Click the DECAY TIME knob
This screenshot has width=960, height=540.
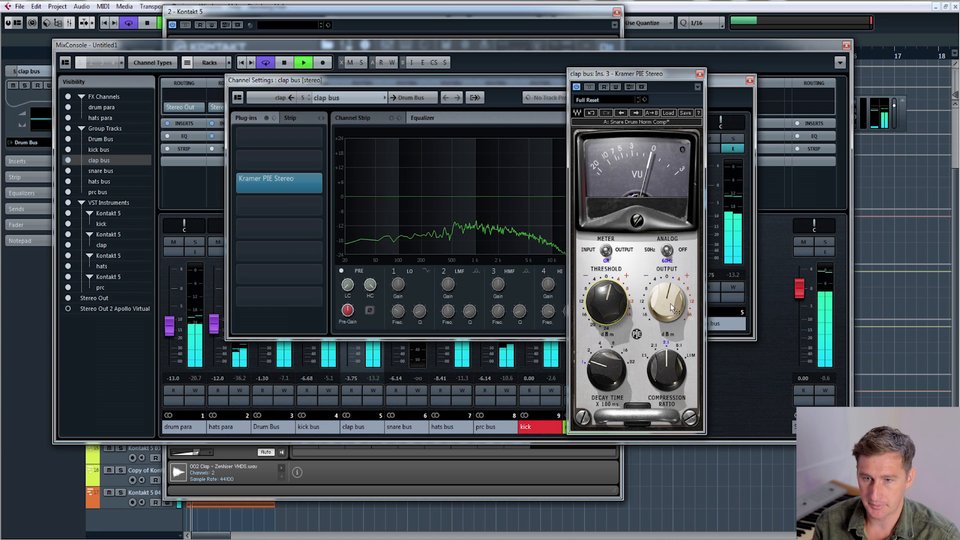[x=606, y=369]
